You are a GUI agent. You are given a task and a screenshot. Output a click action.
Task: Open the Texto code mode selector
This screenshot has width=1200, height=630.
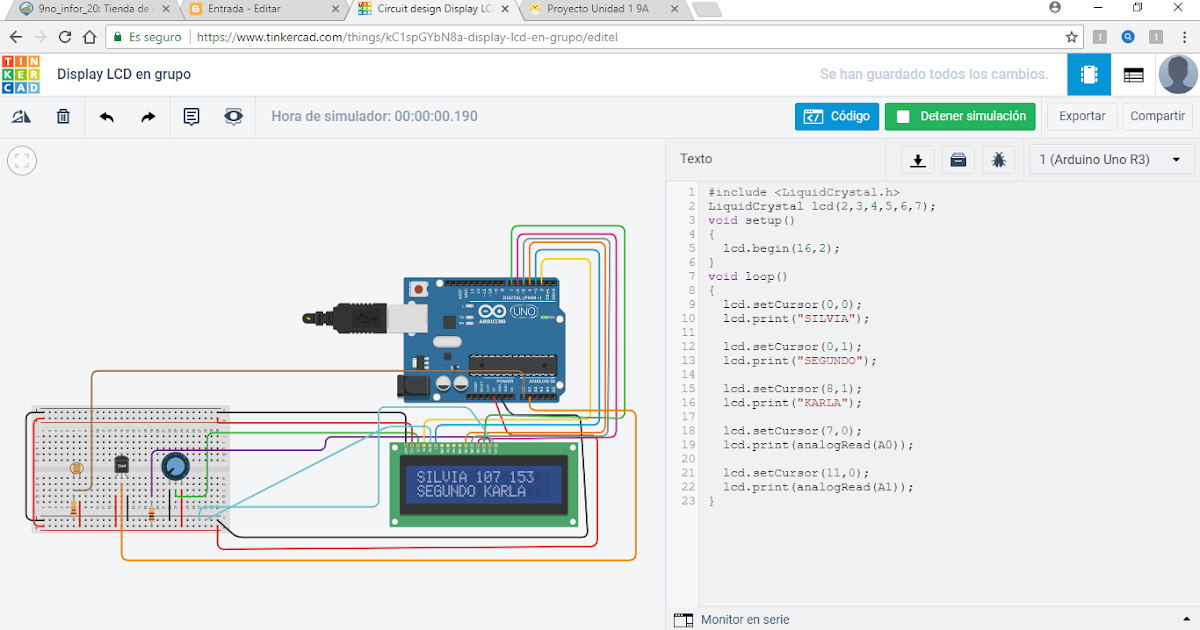pos(696,159)
